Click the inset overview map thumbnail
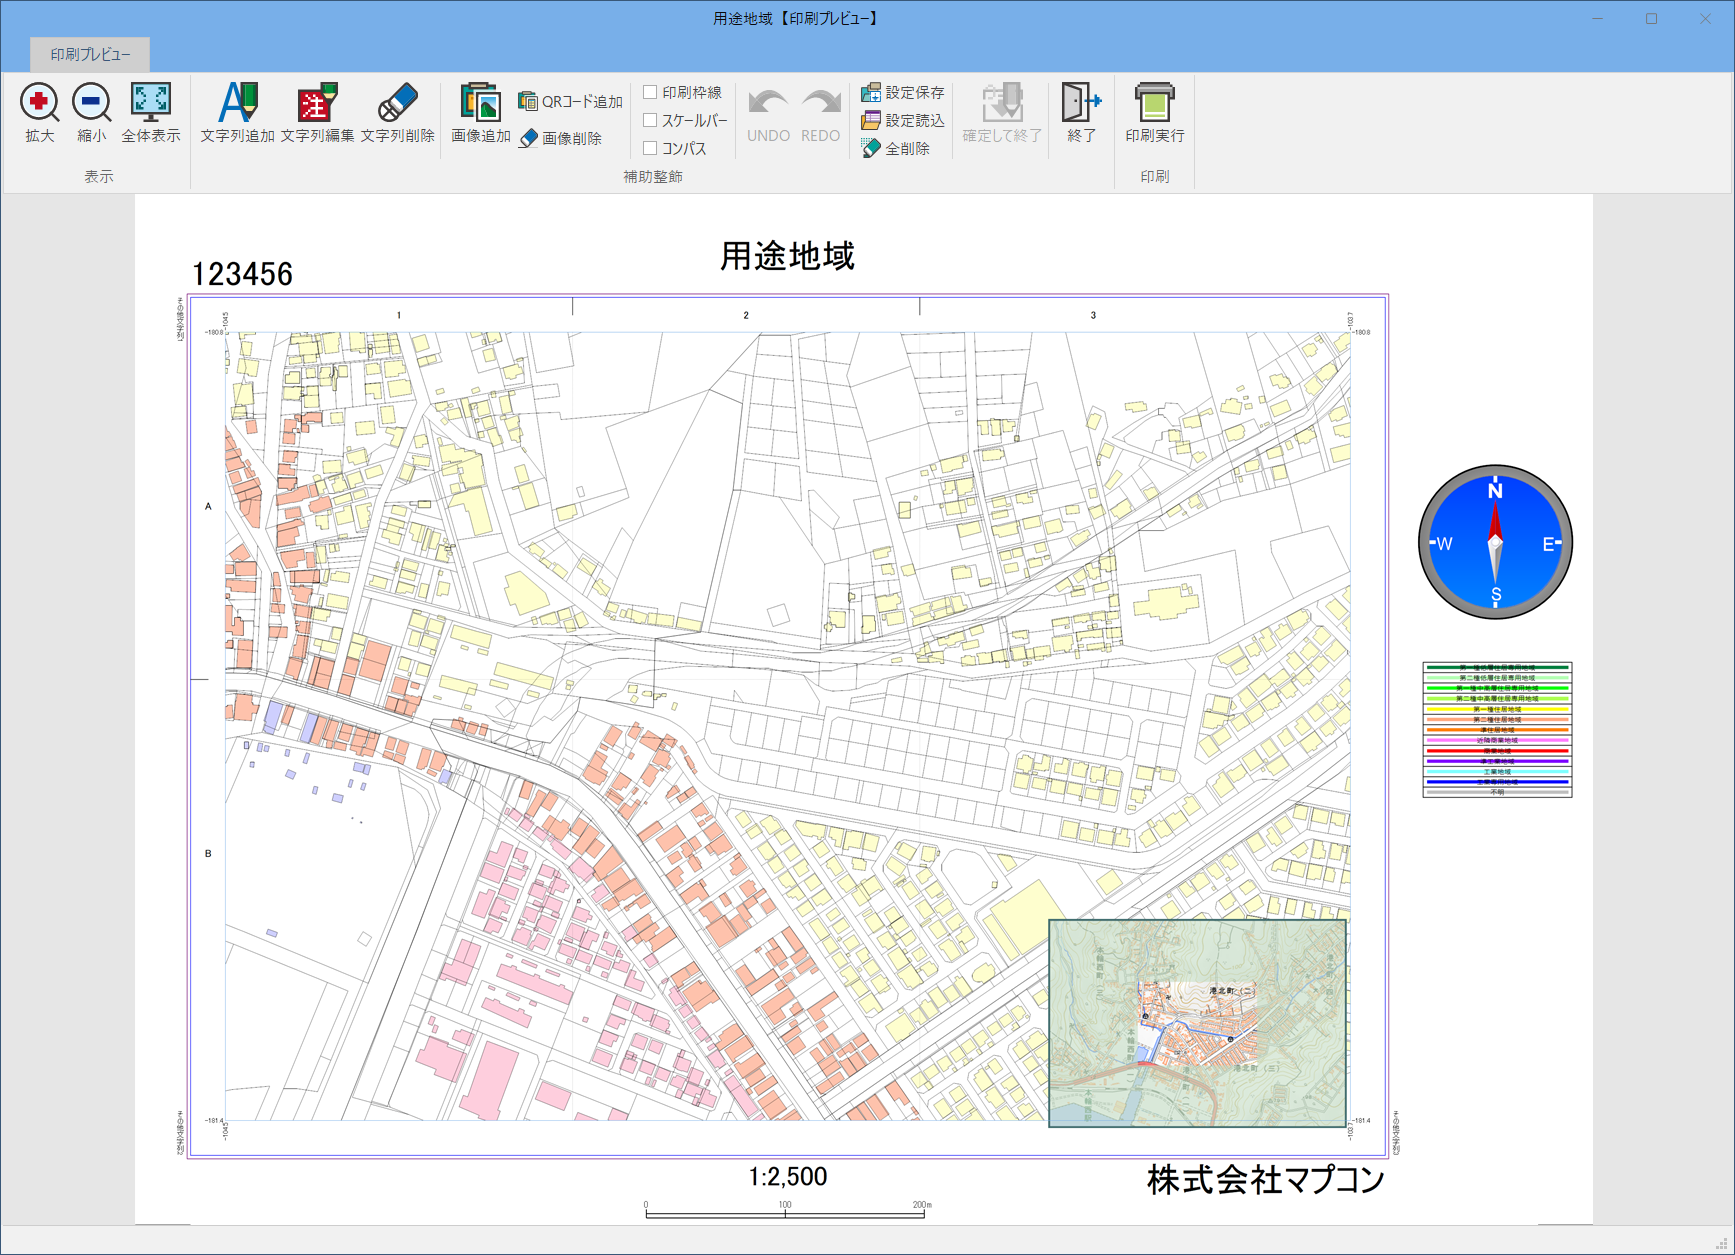Viewport: 1735px width, 1255px height. 1197,1023
